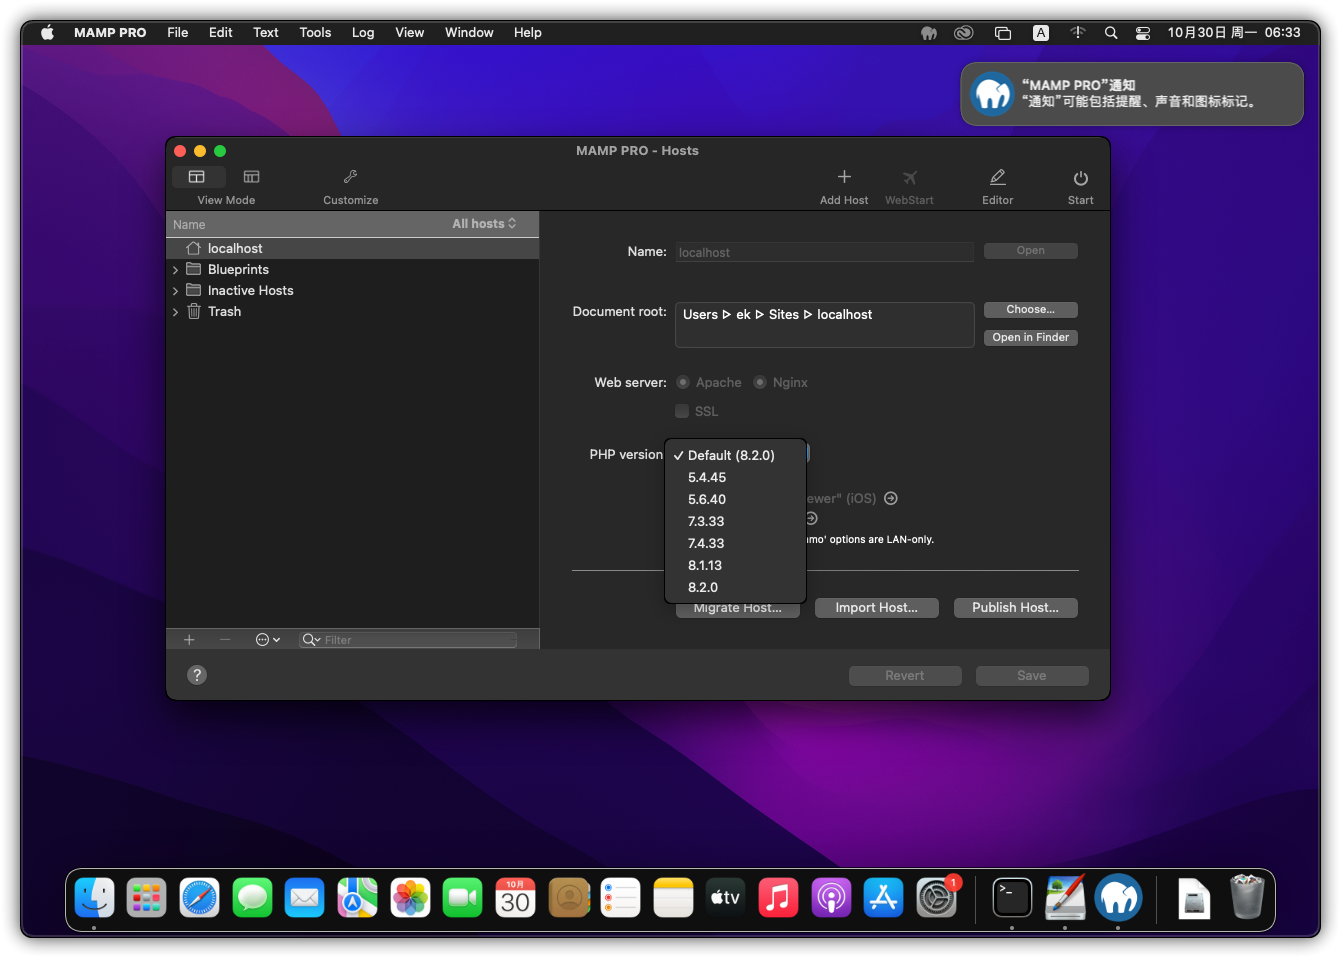Image resolution: width=1341 pixels, height=958 pixels.
Task: Open the Editor pencil icon
Action: point(997,177)
